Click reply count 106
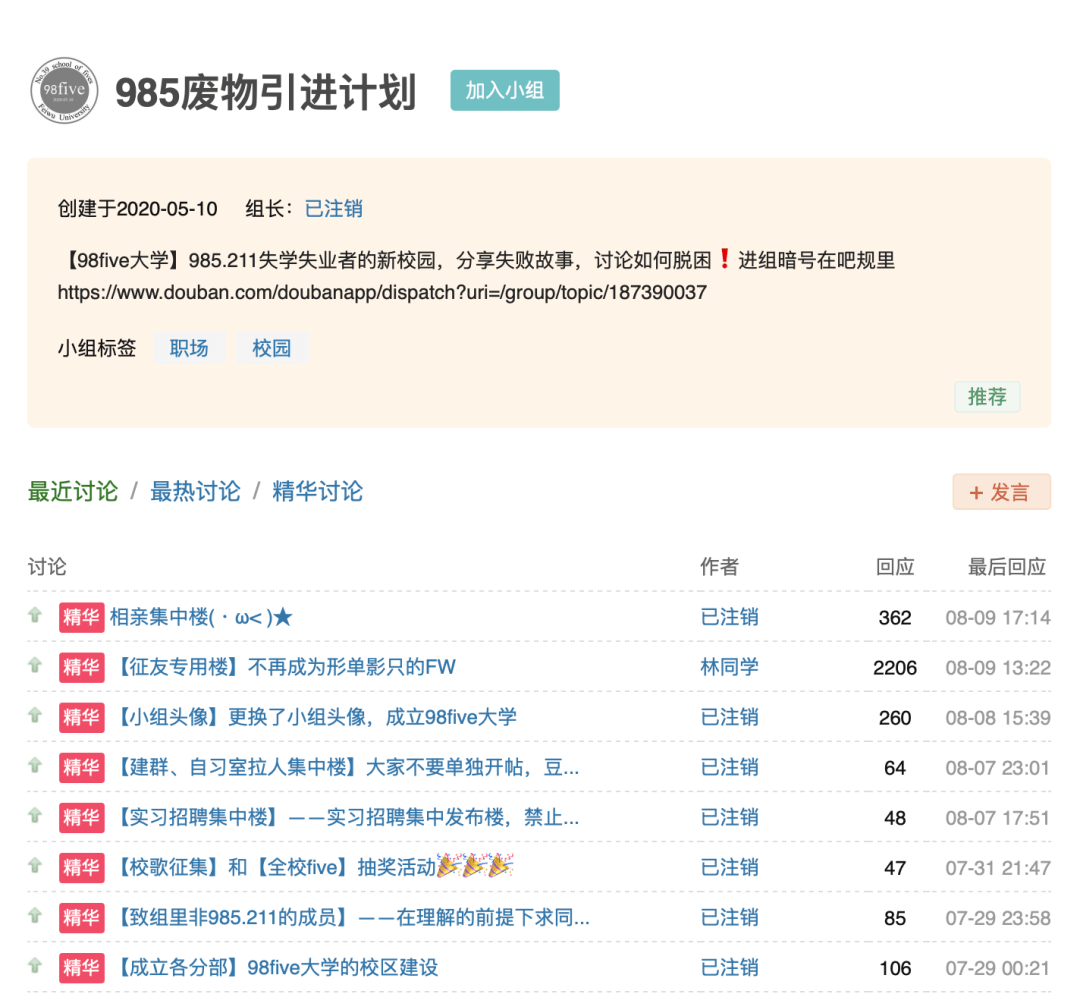Screen dimensions: 1080x994 895,969
